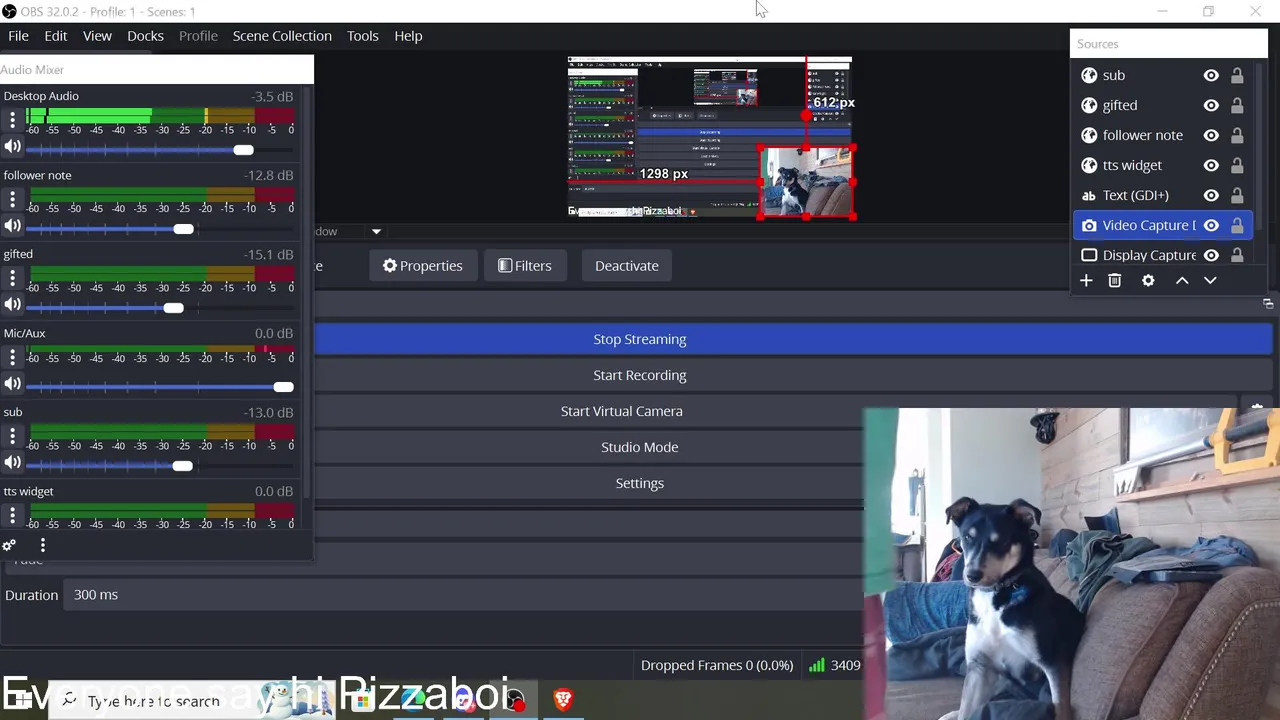This screenshot has height=720, width=1280.
Task: Mute the sub audio speaker icon
Action: [13, 462]
